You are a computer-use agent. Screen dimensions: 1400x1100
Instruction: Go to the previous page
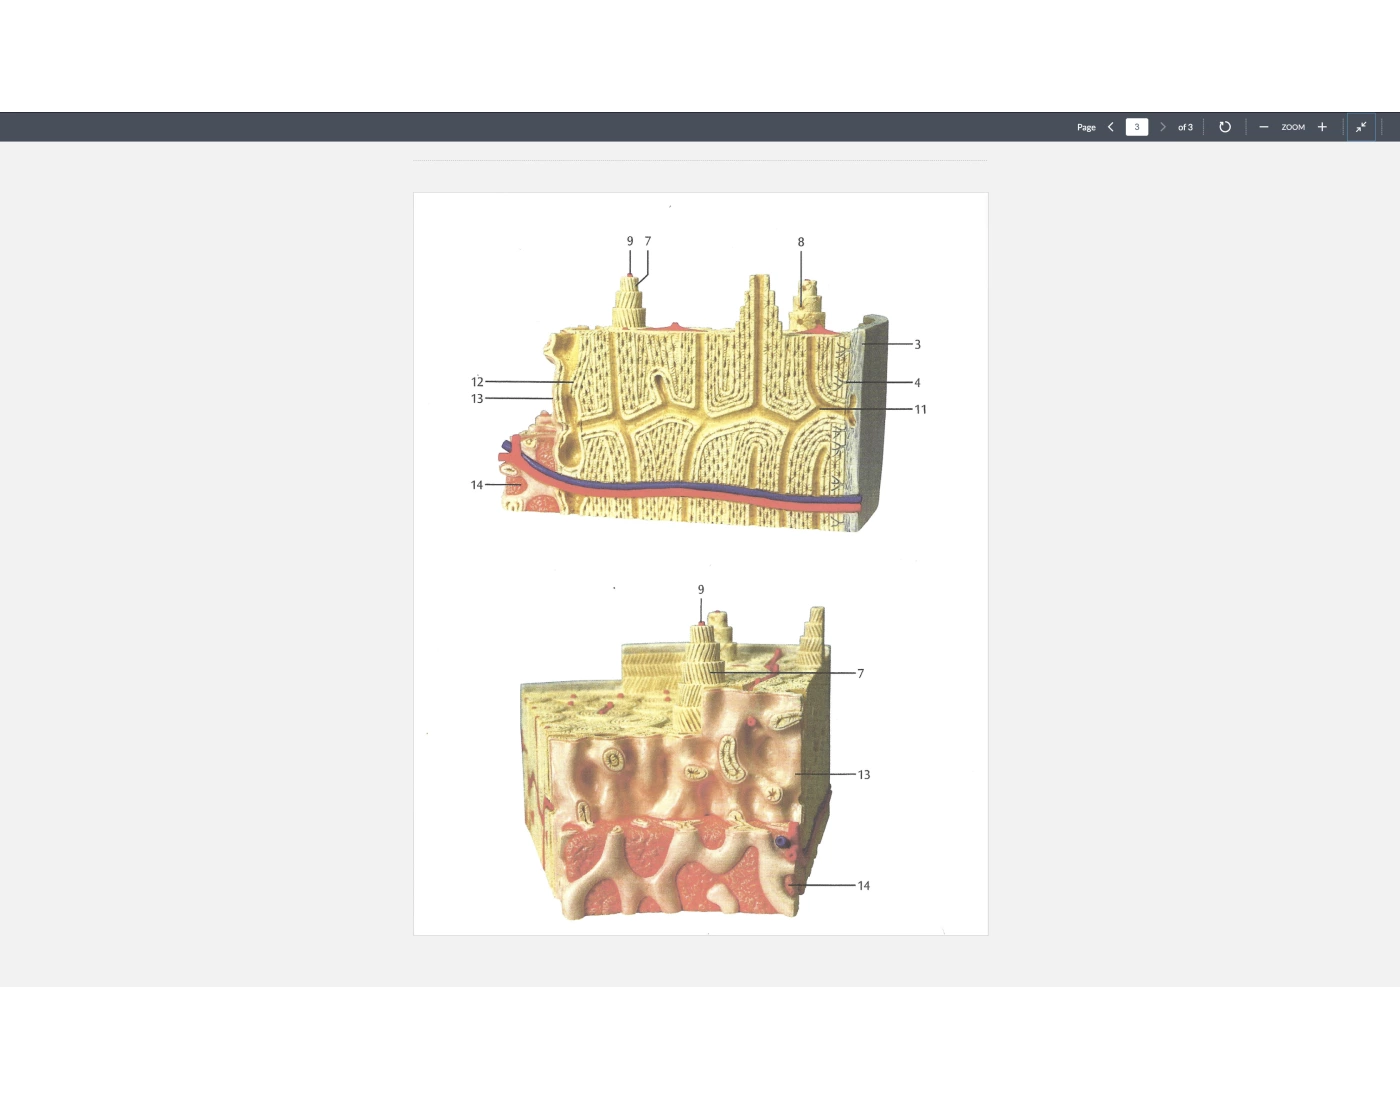pyautogui.click(x=1111, y=127)
